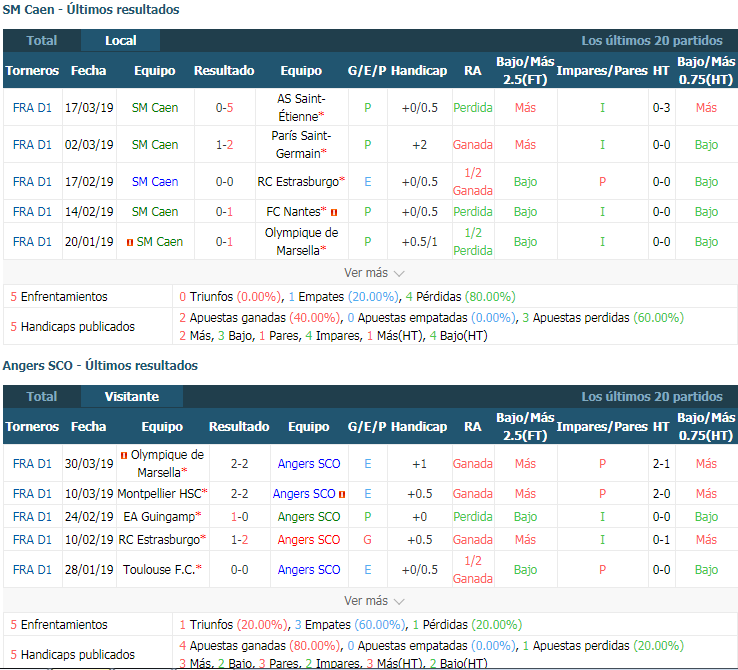Click the Torneros header in Angers SCO table
Screen dimensions: 738x670
pos(32,427)
